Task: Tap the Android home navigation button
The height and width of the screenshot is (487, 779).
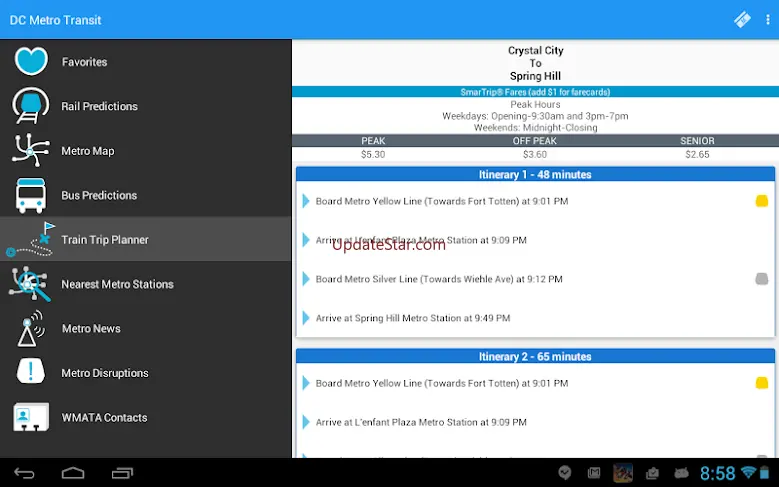Action: (x=73, y=473)
